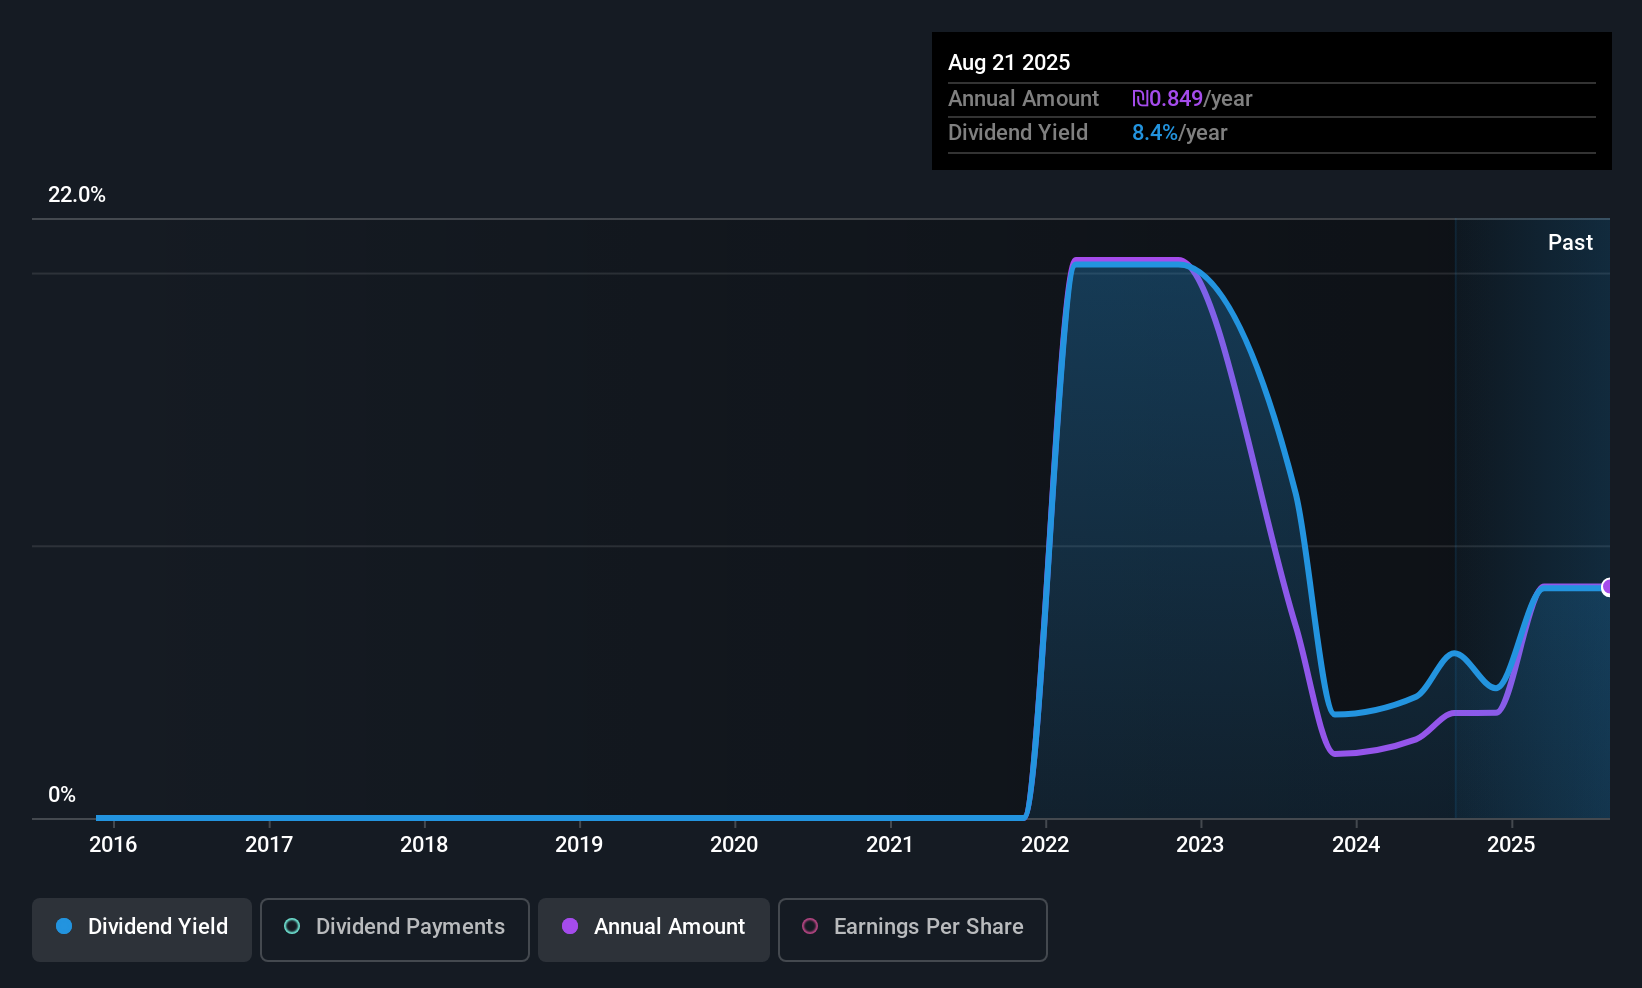This screenshot has height=988, width=1642.
Task: Select the 2023 year on the timeline
Action: pos(1200,845)
